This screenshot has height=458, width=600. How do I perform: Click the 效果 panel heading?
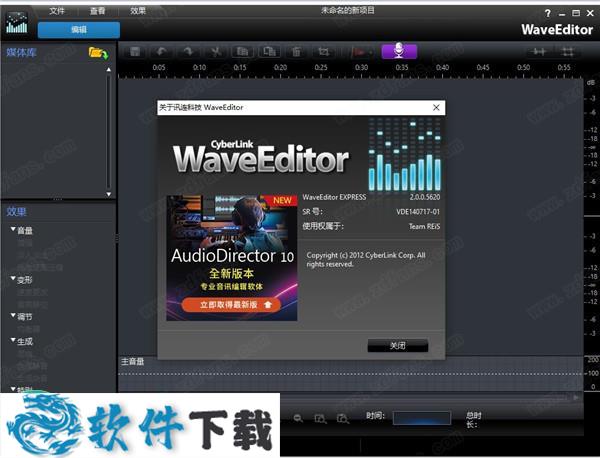tap(16, 212)
